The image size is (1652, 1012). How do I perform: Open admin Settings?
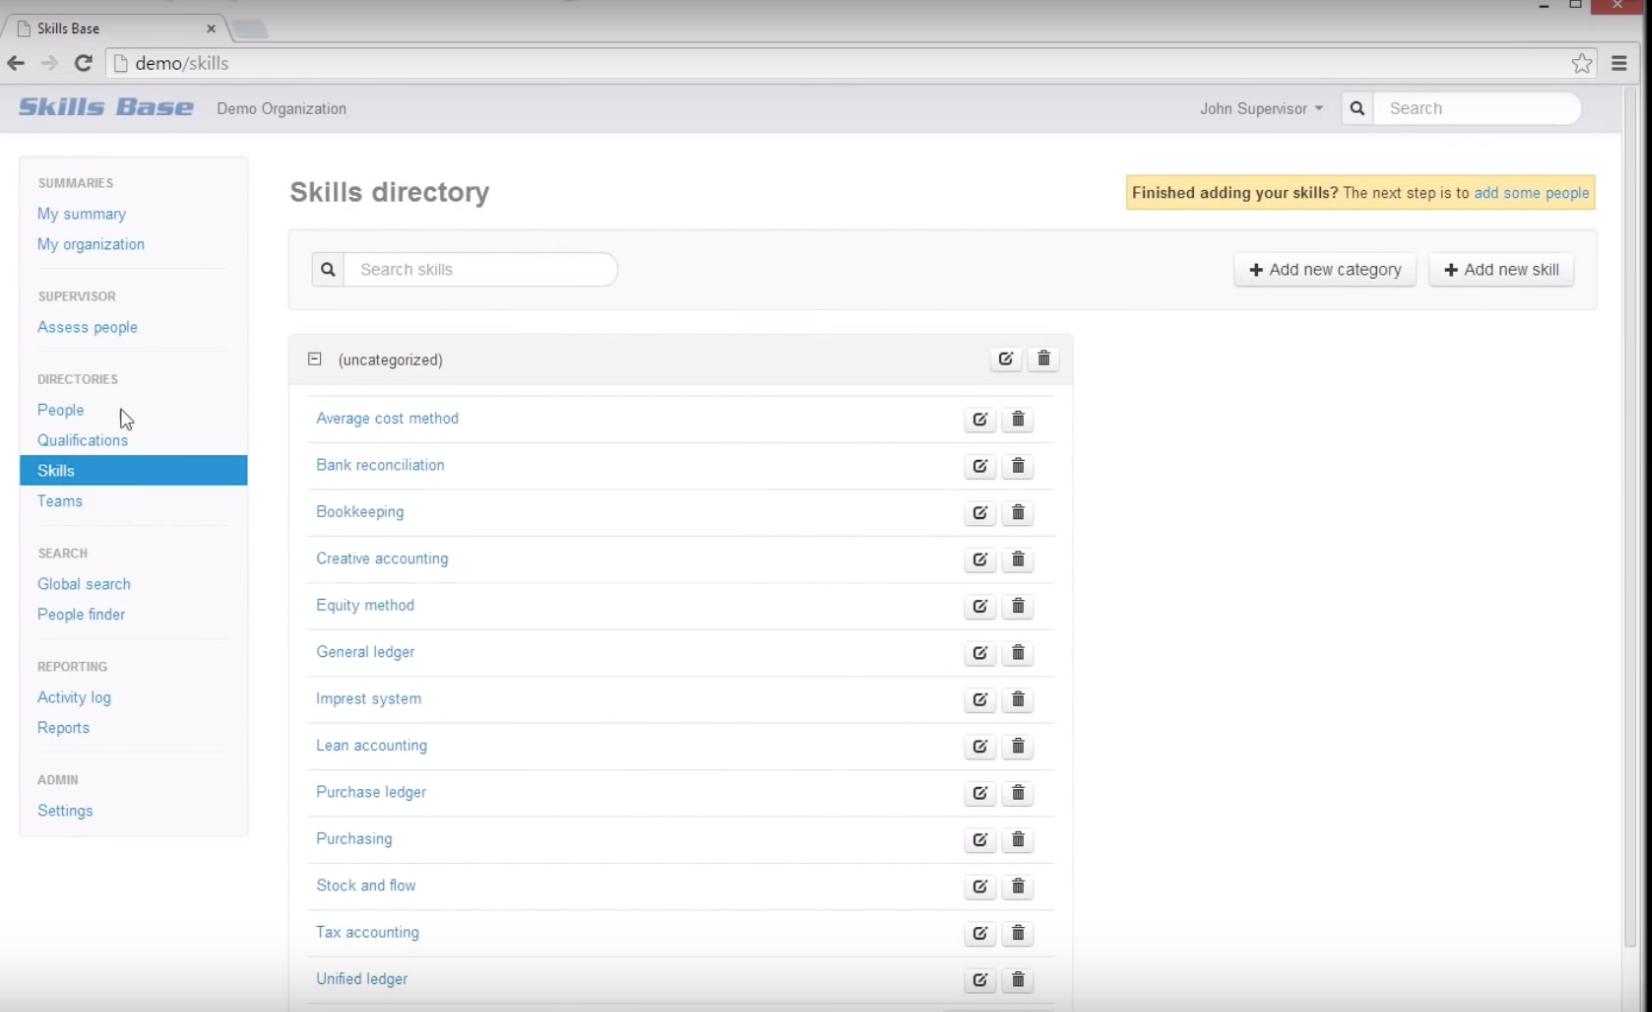[65, 811]
